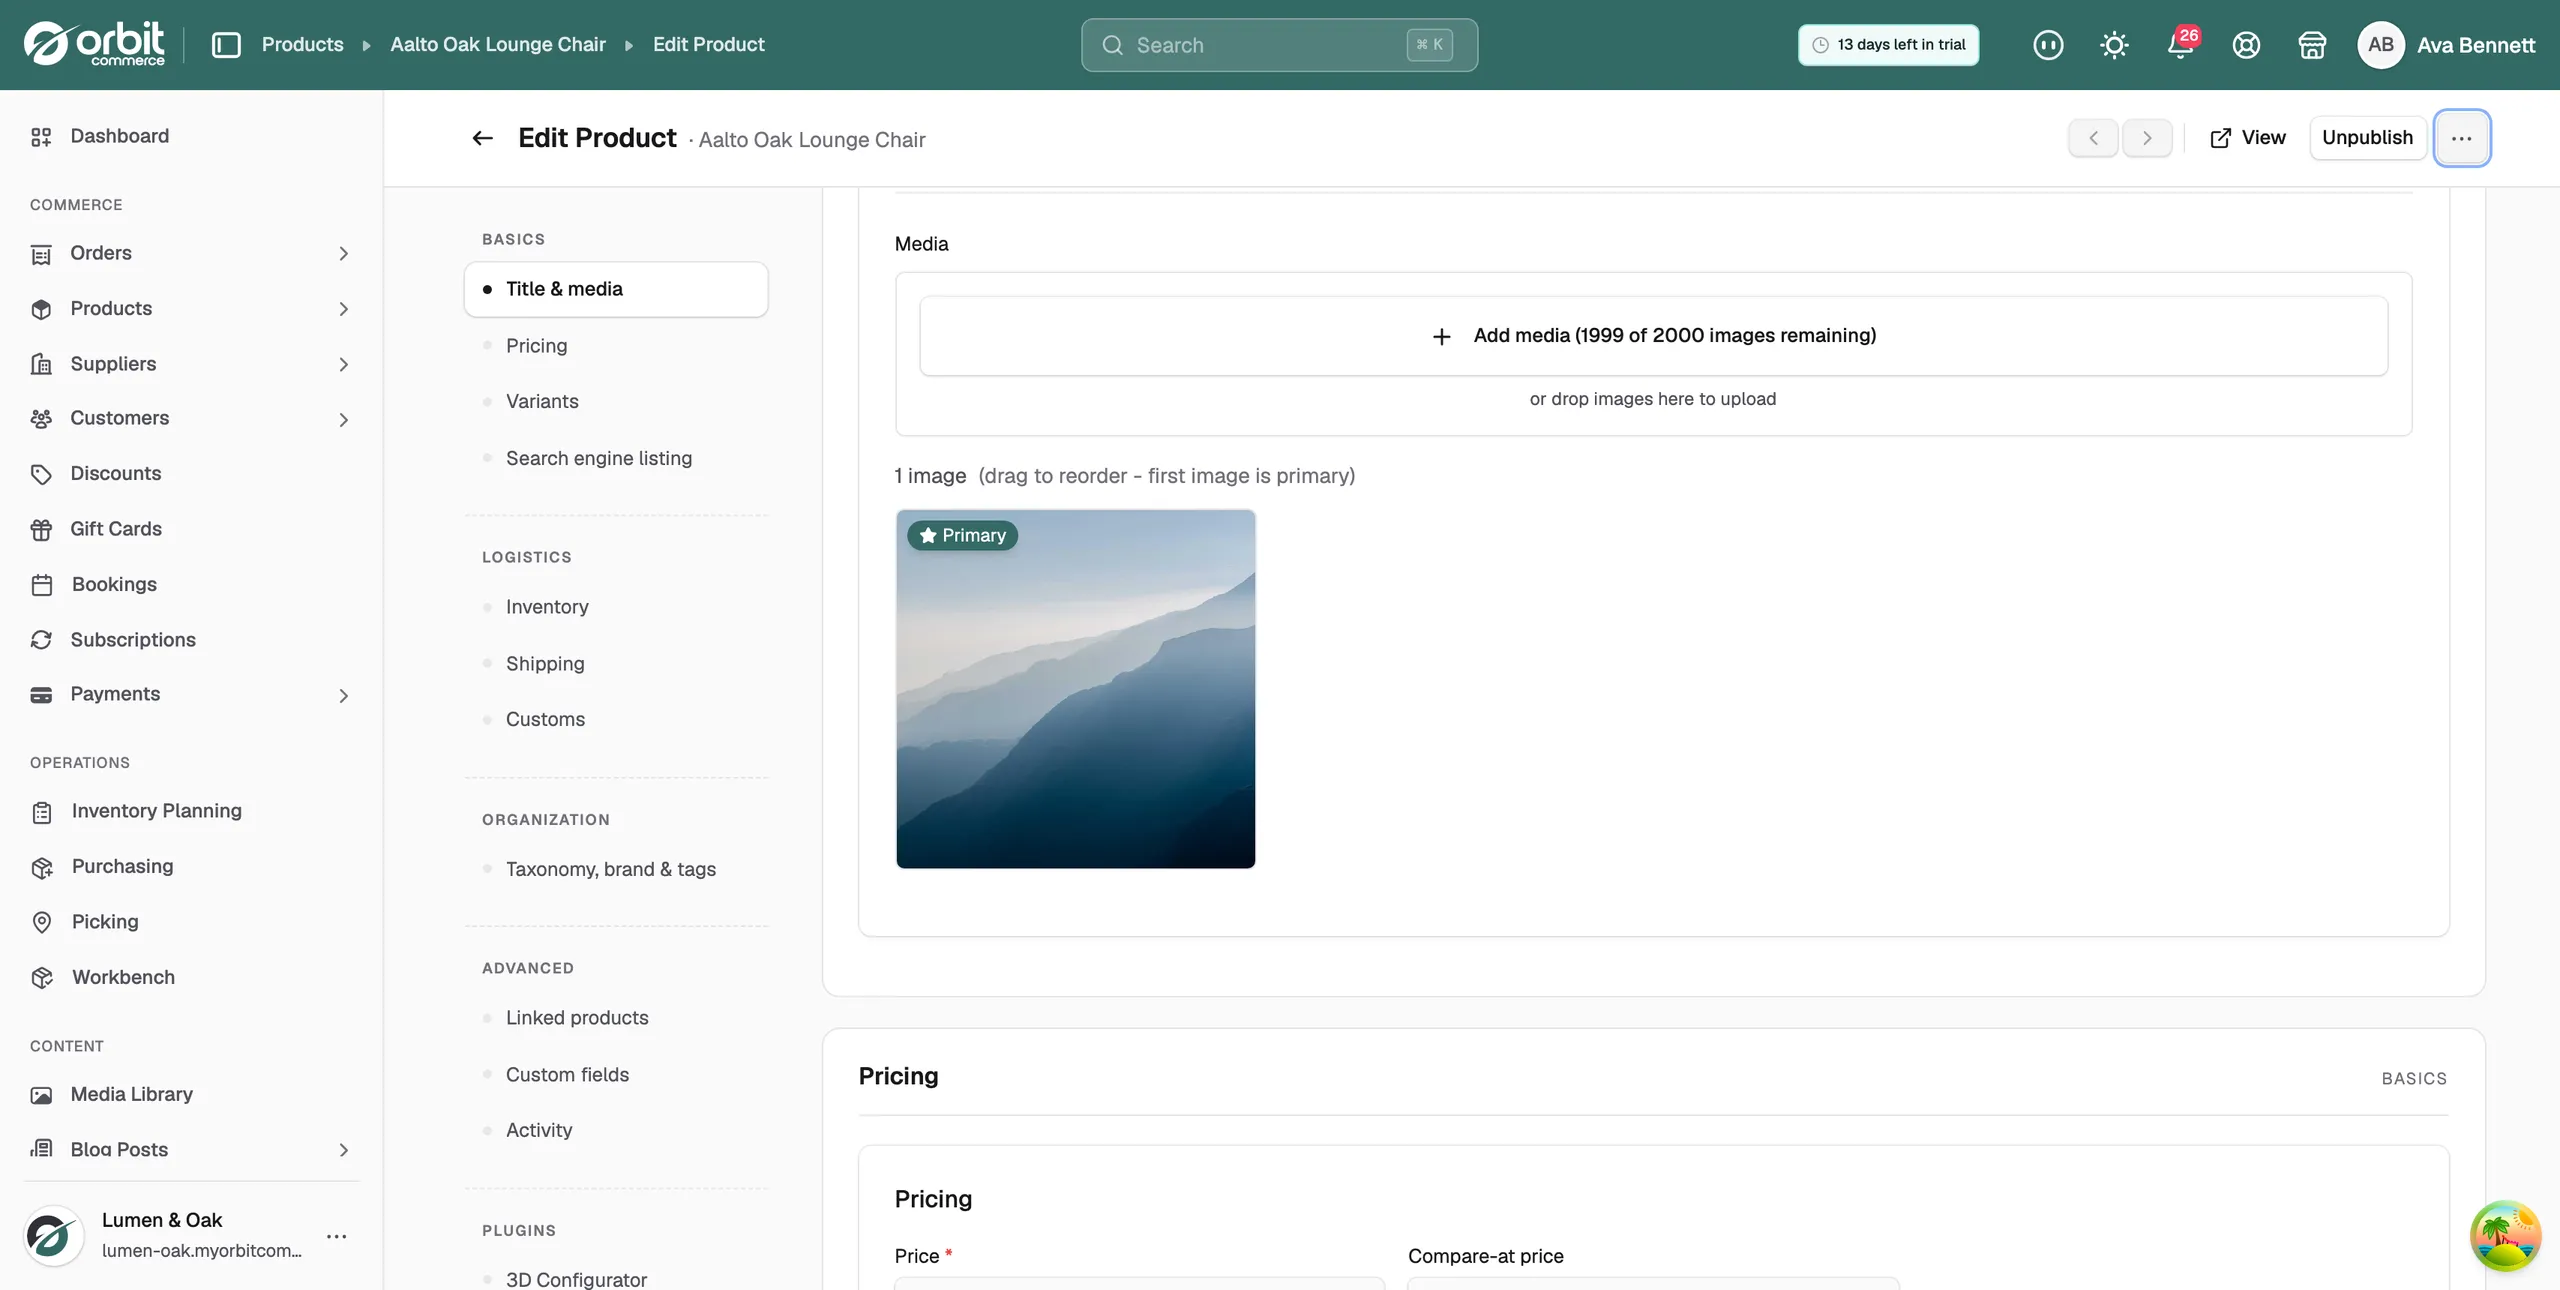Open the more actions ellipsis button
This screenshot has width=2560, height=1290.
pos(2461,138)
